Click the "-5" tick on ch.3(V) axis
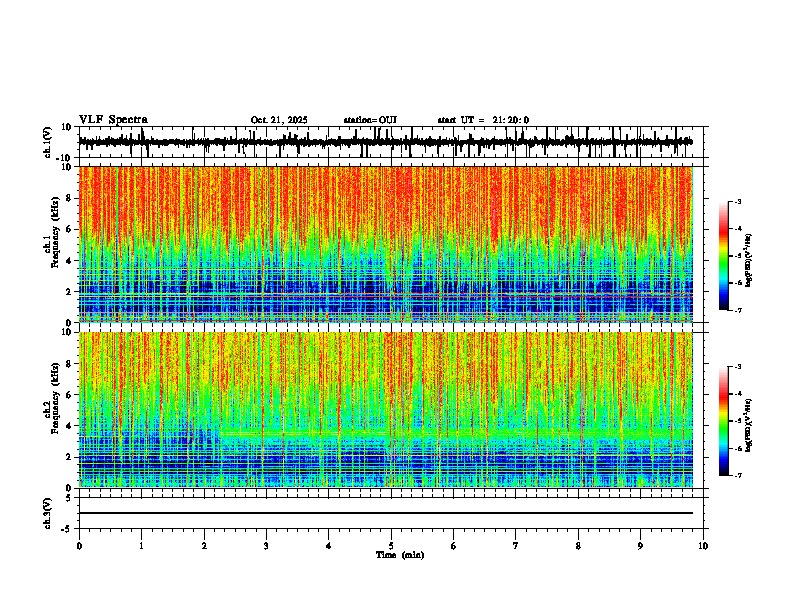 click(x=67, y=529)
